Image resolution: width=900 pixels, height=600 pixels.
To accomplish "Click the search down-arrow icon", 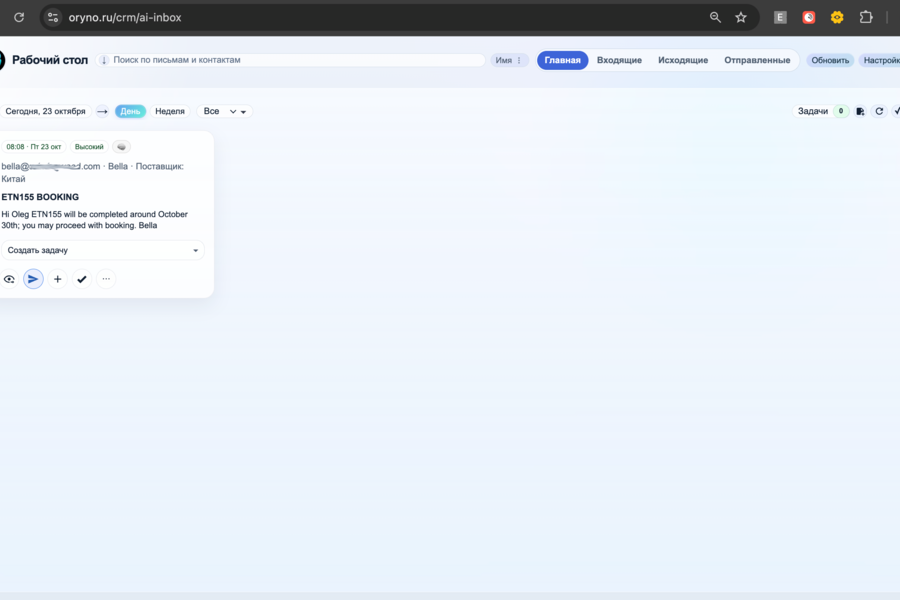I will point(104,60).
